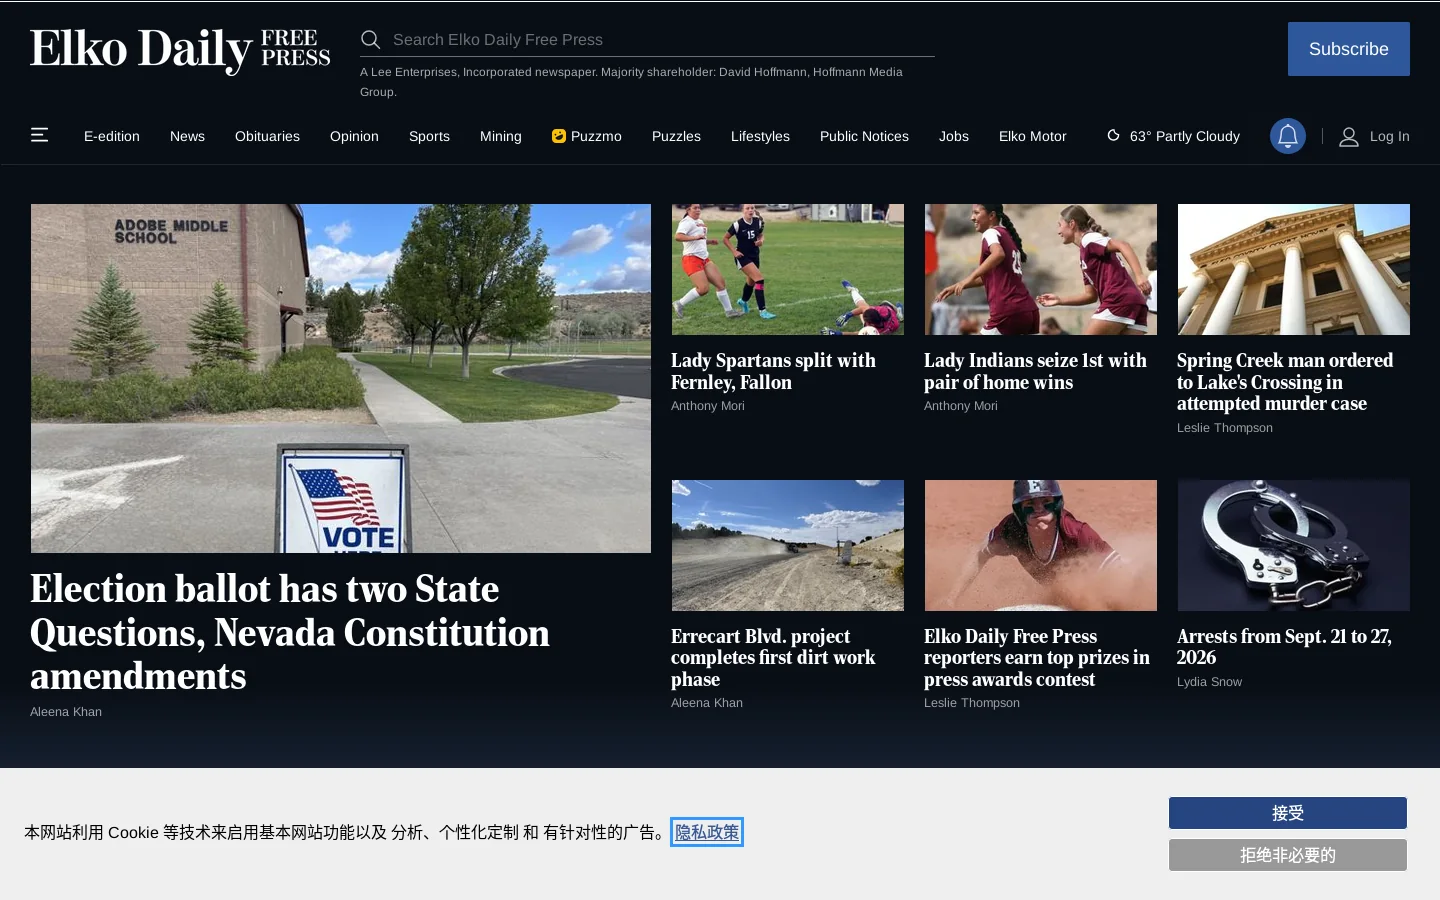This screenshot has width=1440, height=900.
Task: Click the Subscribe button
Action: 1348,49
